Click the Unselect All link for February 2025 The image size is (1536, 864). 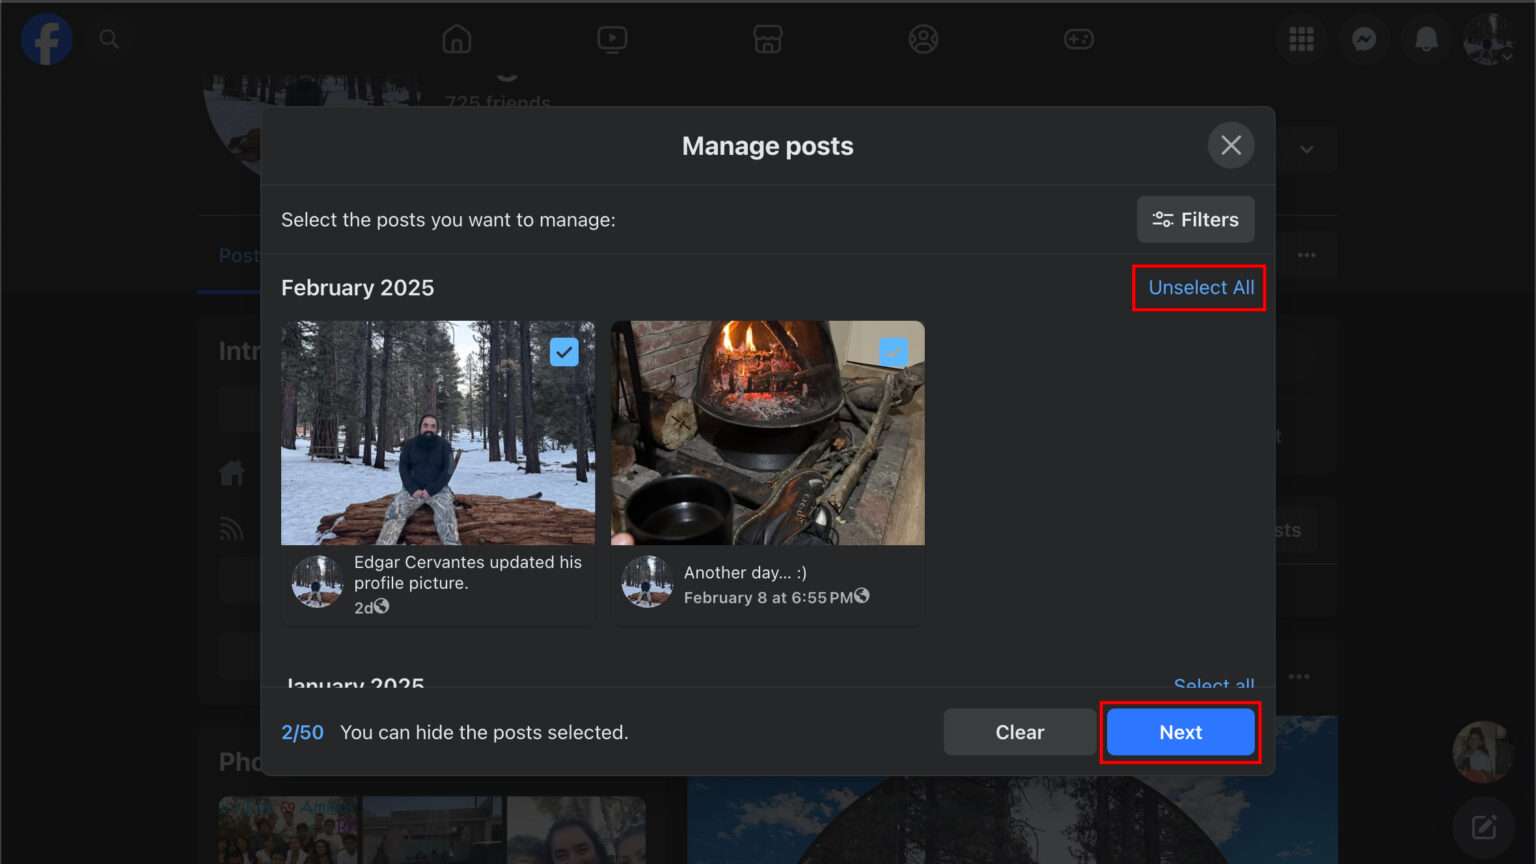1199,288
